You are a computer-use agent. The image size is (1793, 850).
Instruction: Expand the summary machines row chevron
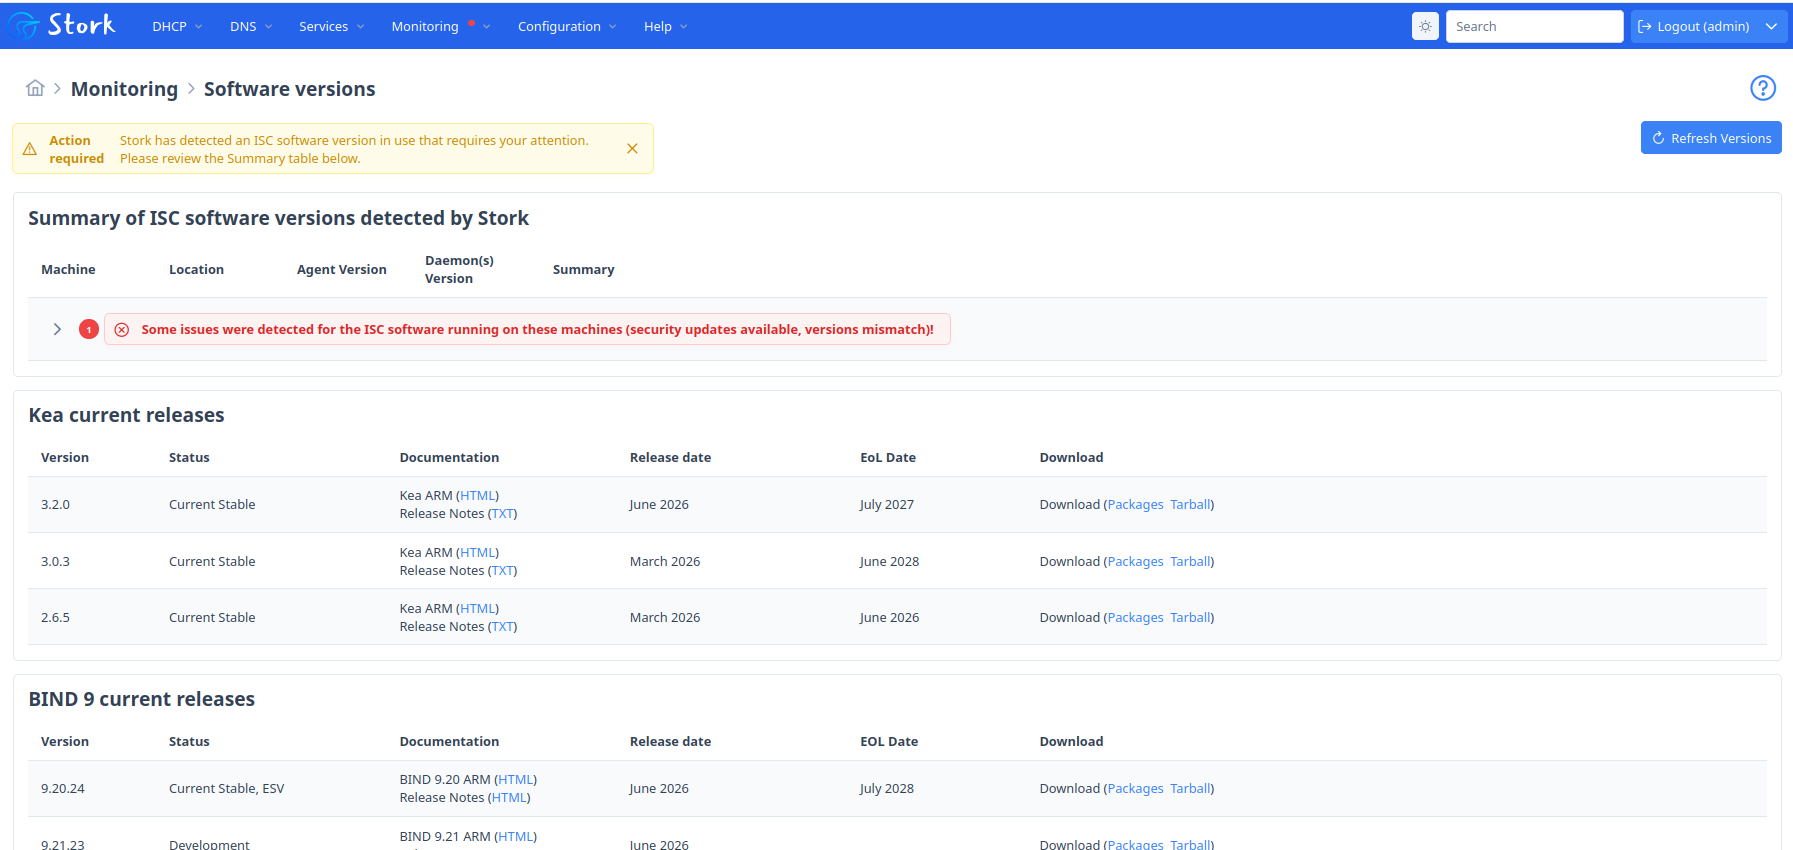click(57, 329)
